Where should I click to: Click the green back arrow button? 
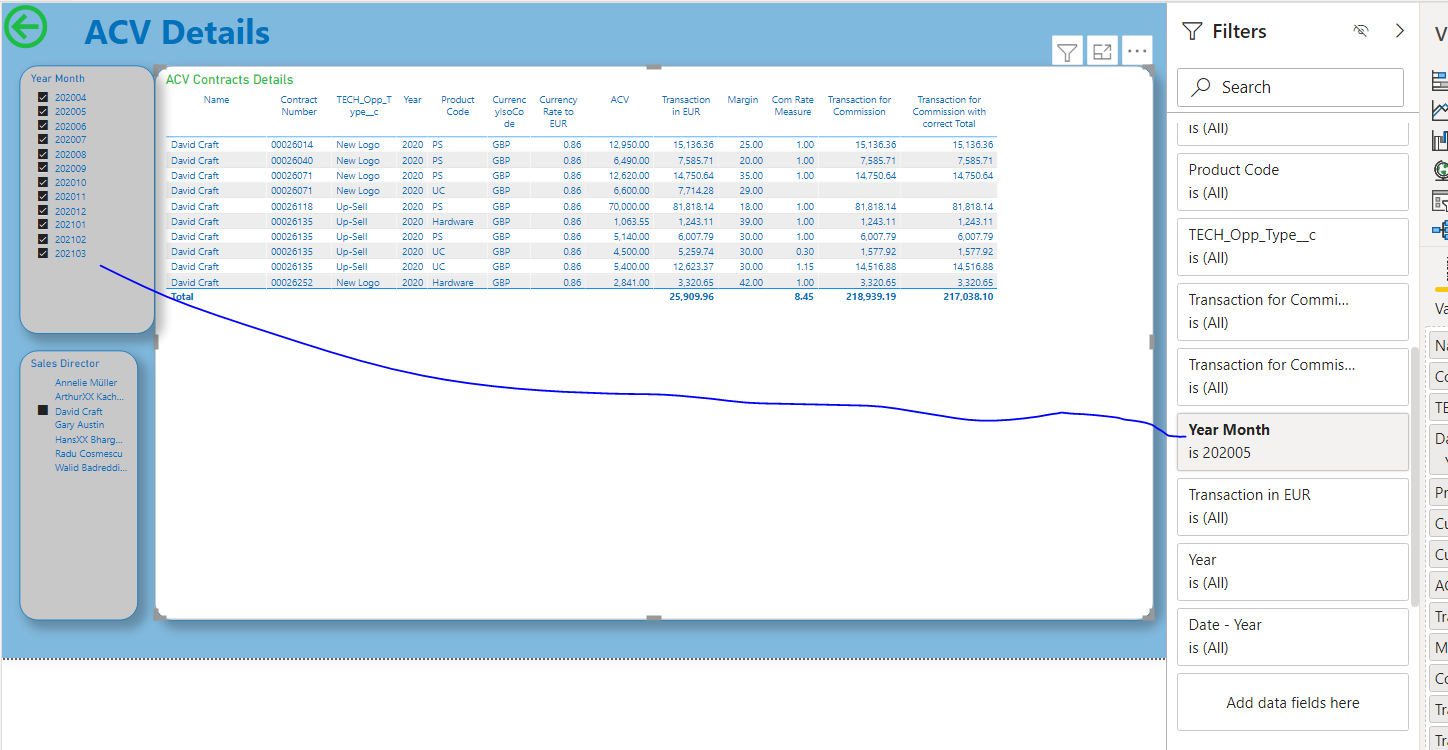25,27
